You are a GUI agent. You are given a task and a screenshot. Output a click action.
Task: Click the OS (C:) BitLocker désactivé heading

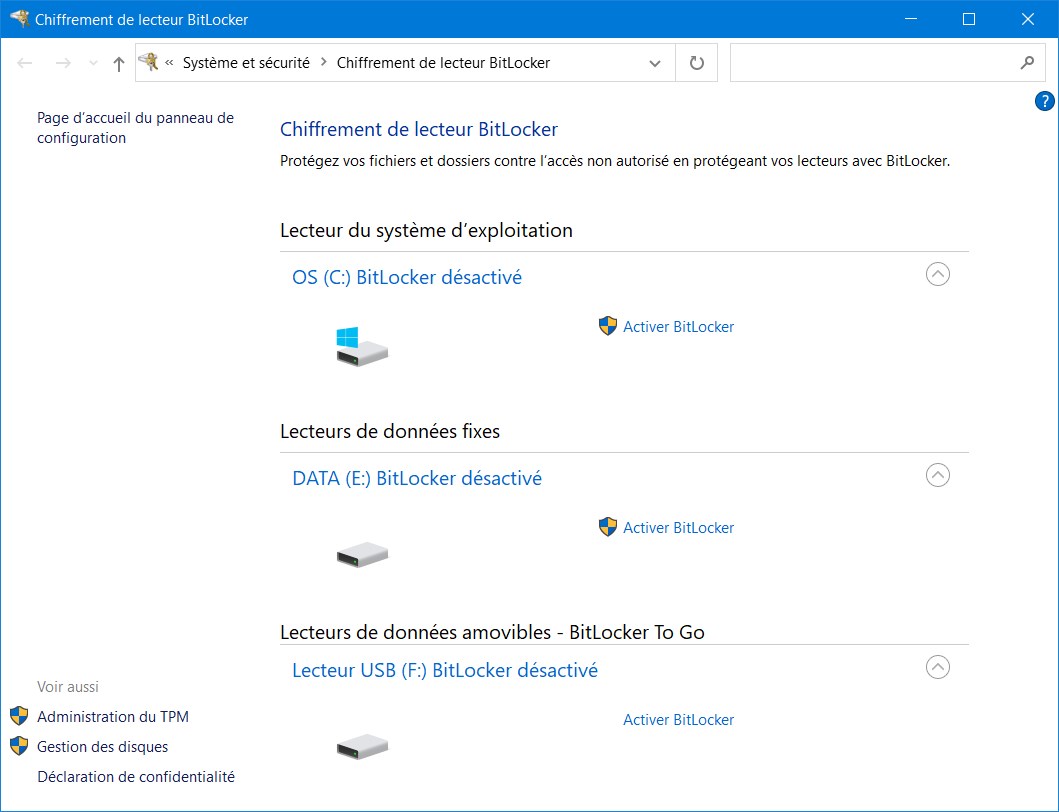click(407, 277)
